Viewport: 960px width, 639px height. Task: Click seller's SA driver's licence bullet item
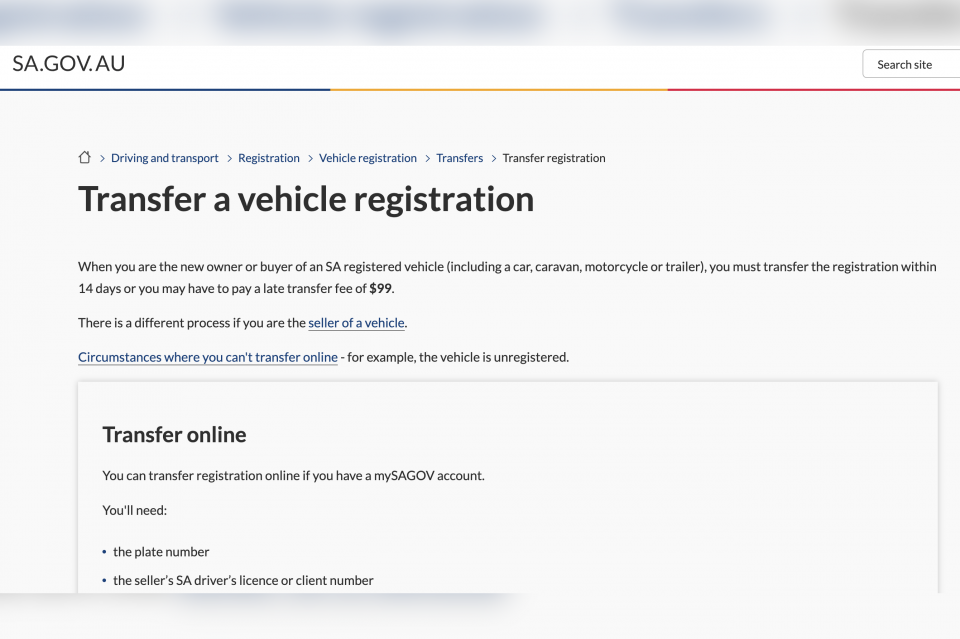pyautogui.click(x=243, y=580)
